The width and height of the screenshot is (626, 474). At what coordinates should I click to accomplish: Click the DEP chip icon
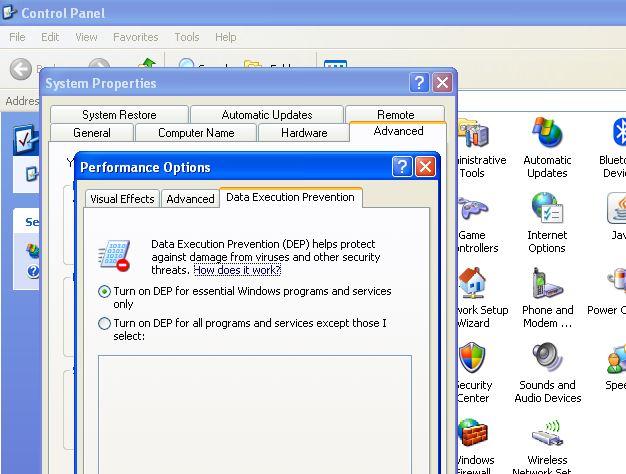coord(115,256)
